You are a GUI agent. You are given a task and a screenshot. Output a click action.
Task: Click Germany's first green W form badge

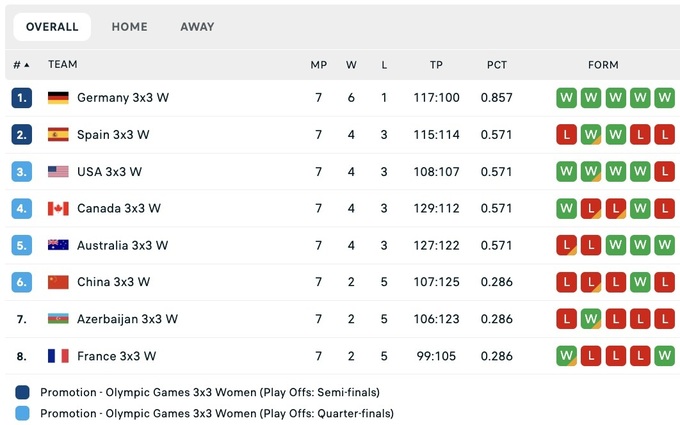click(x=567, y=98)
